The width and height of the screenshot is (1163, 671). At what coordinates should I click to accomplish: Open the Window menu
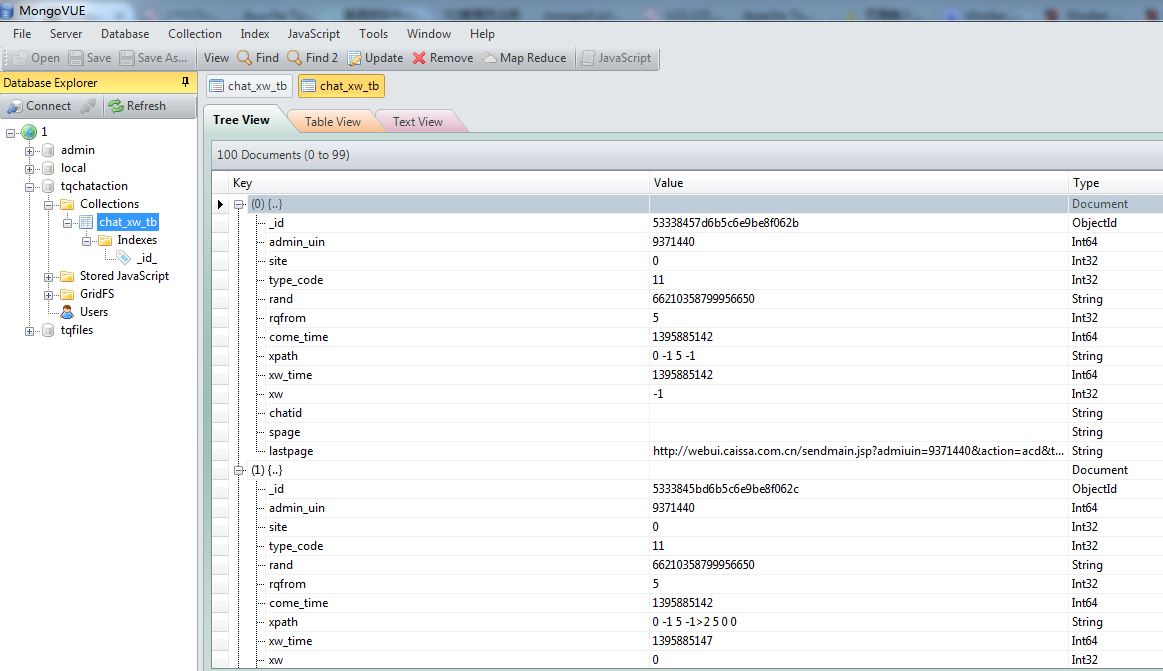point(429,34)
